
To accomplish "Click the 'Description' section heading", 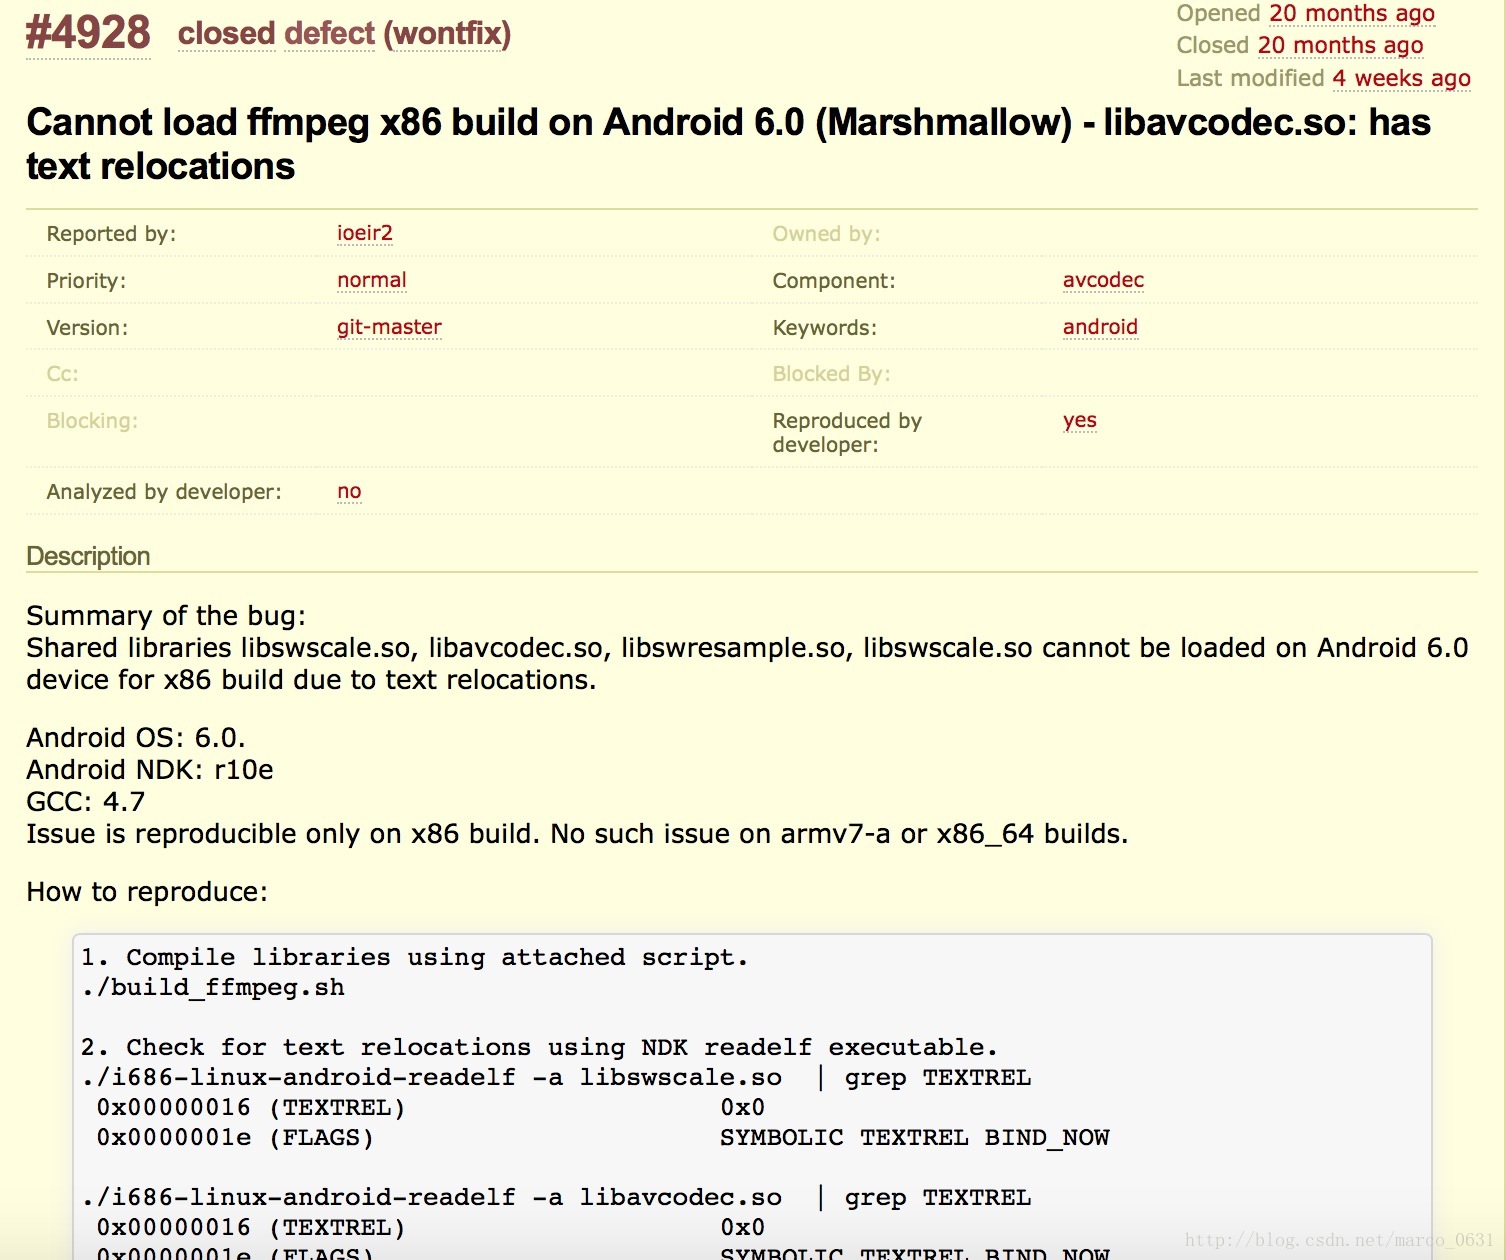I will [x=88, y=556].
